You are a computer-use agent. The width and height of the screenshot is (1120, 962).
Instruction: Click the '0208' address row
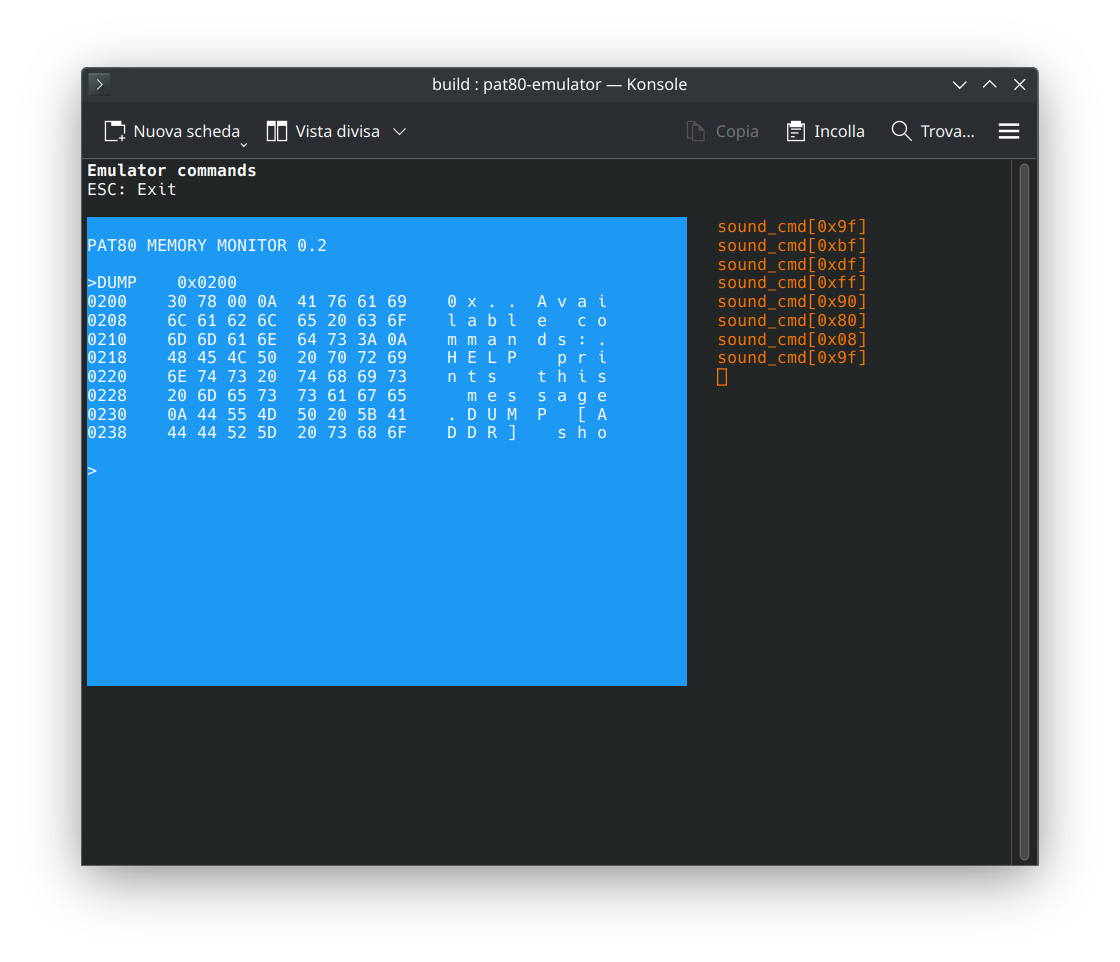[x=347, y=321]
